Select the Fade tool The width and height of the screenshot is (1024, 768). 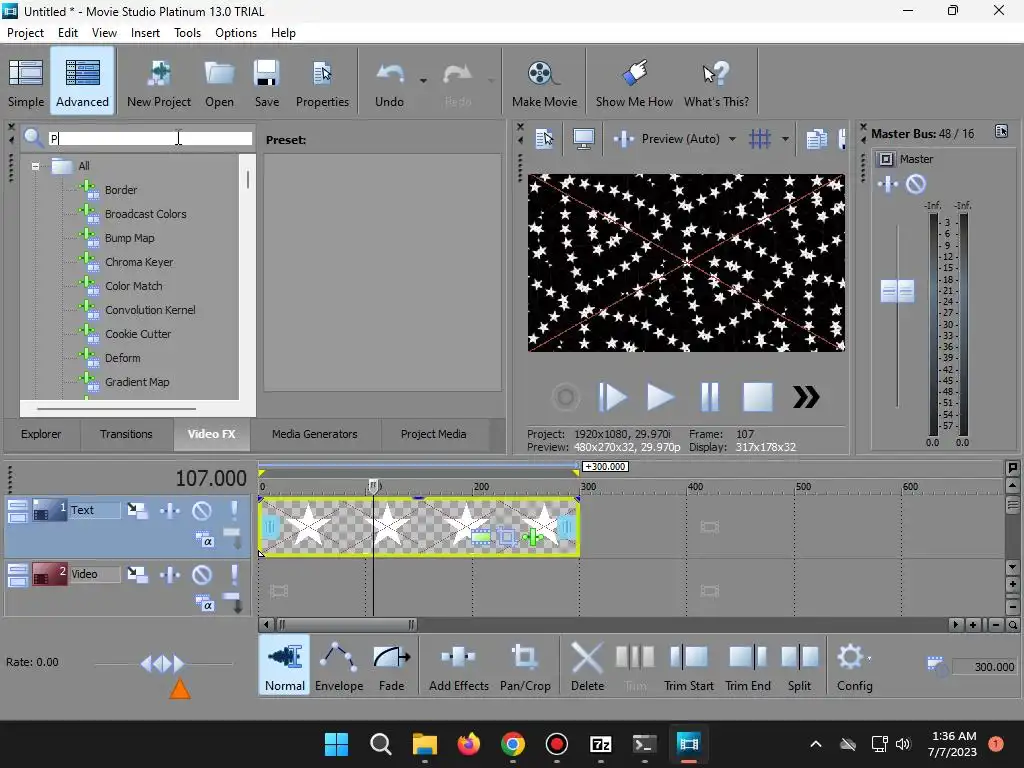pyautogui.click(x=391, y=665)
